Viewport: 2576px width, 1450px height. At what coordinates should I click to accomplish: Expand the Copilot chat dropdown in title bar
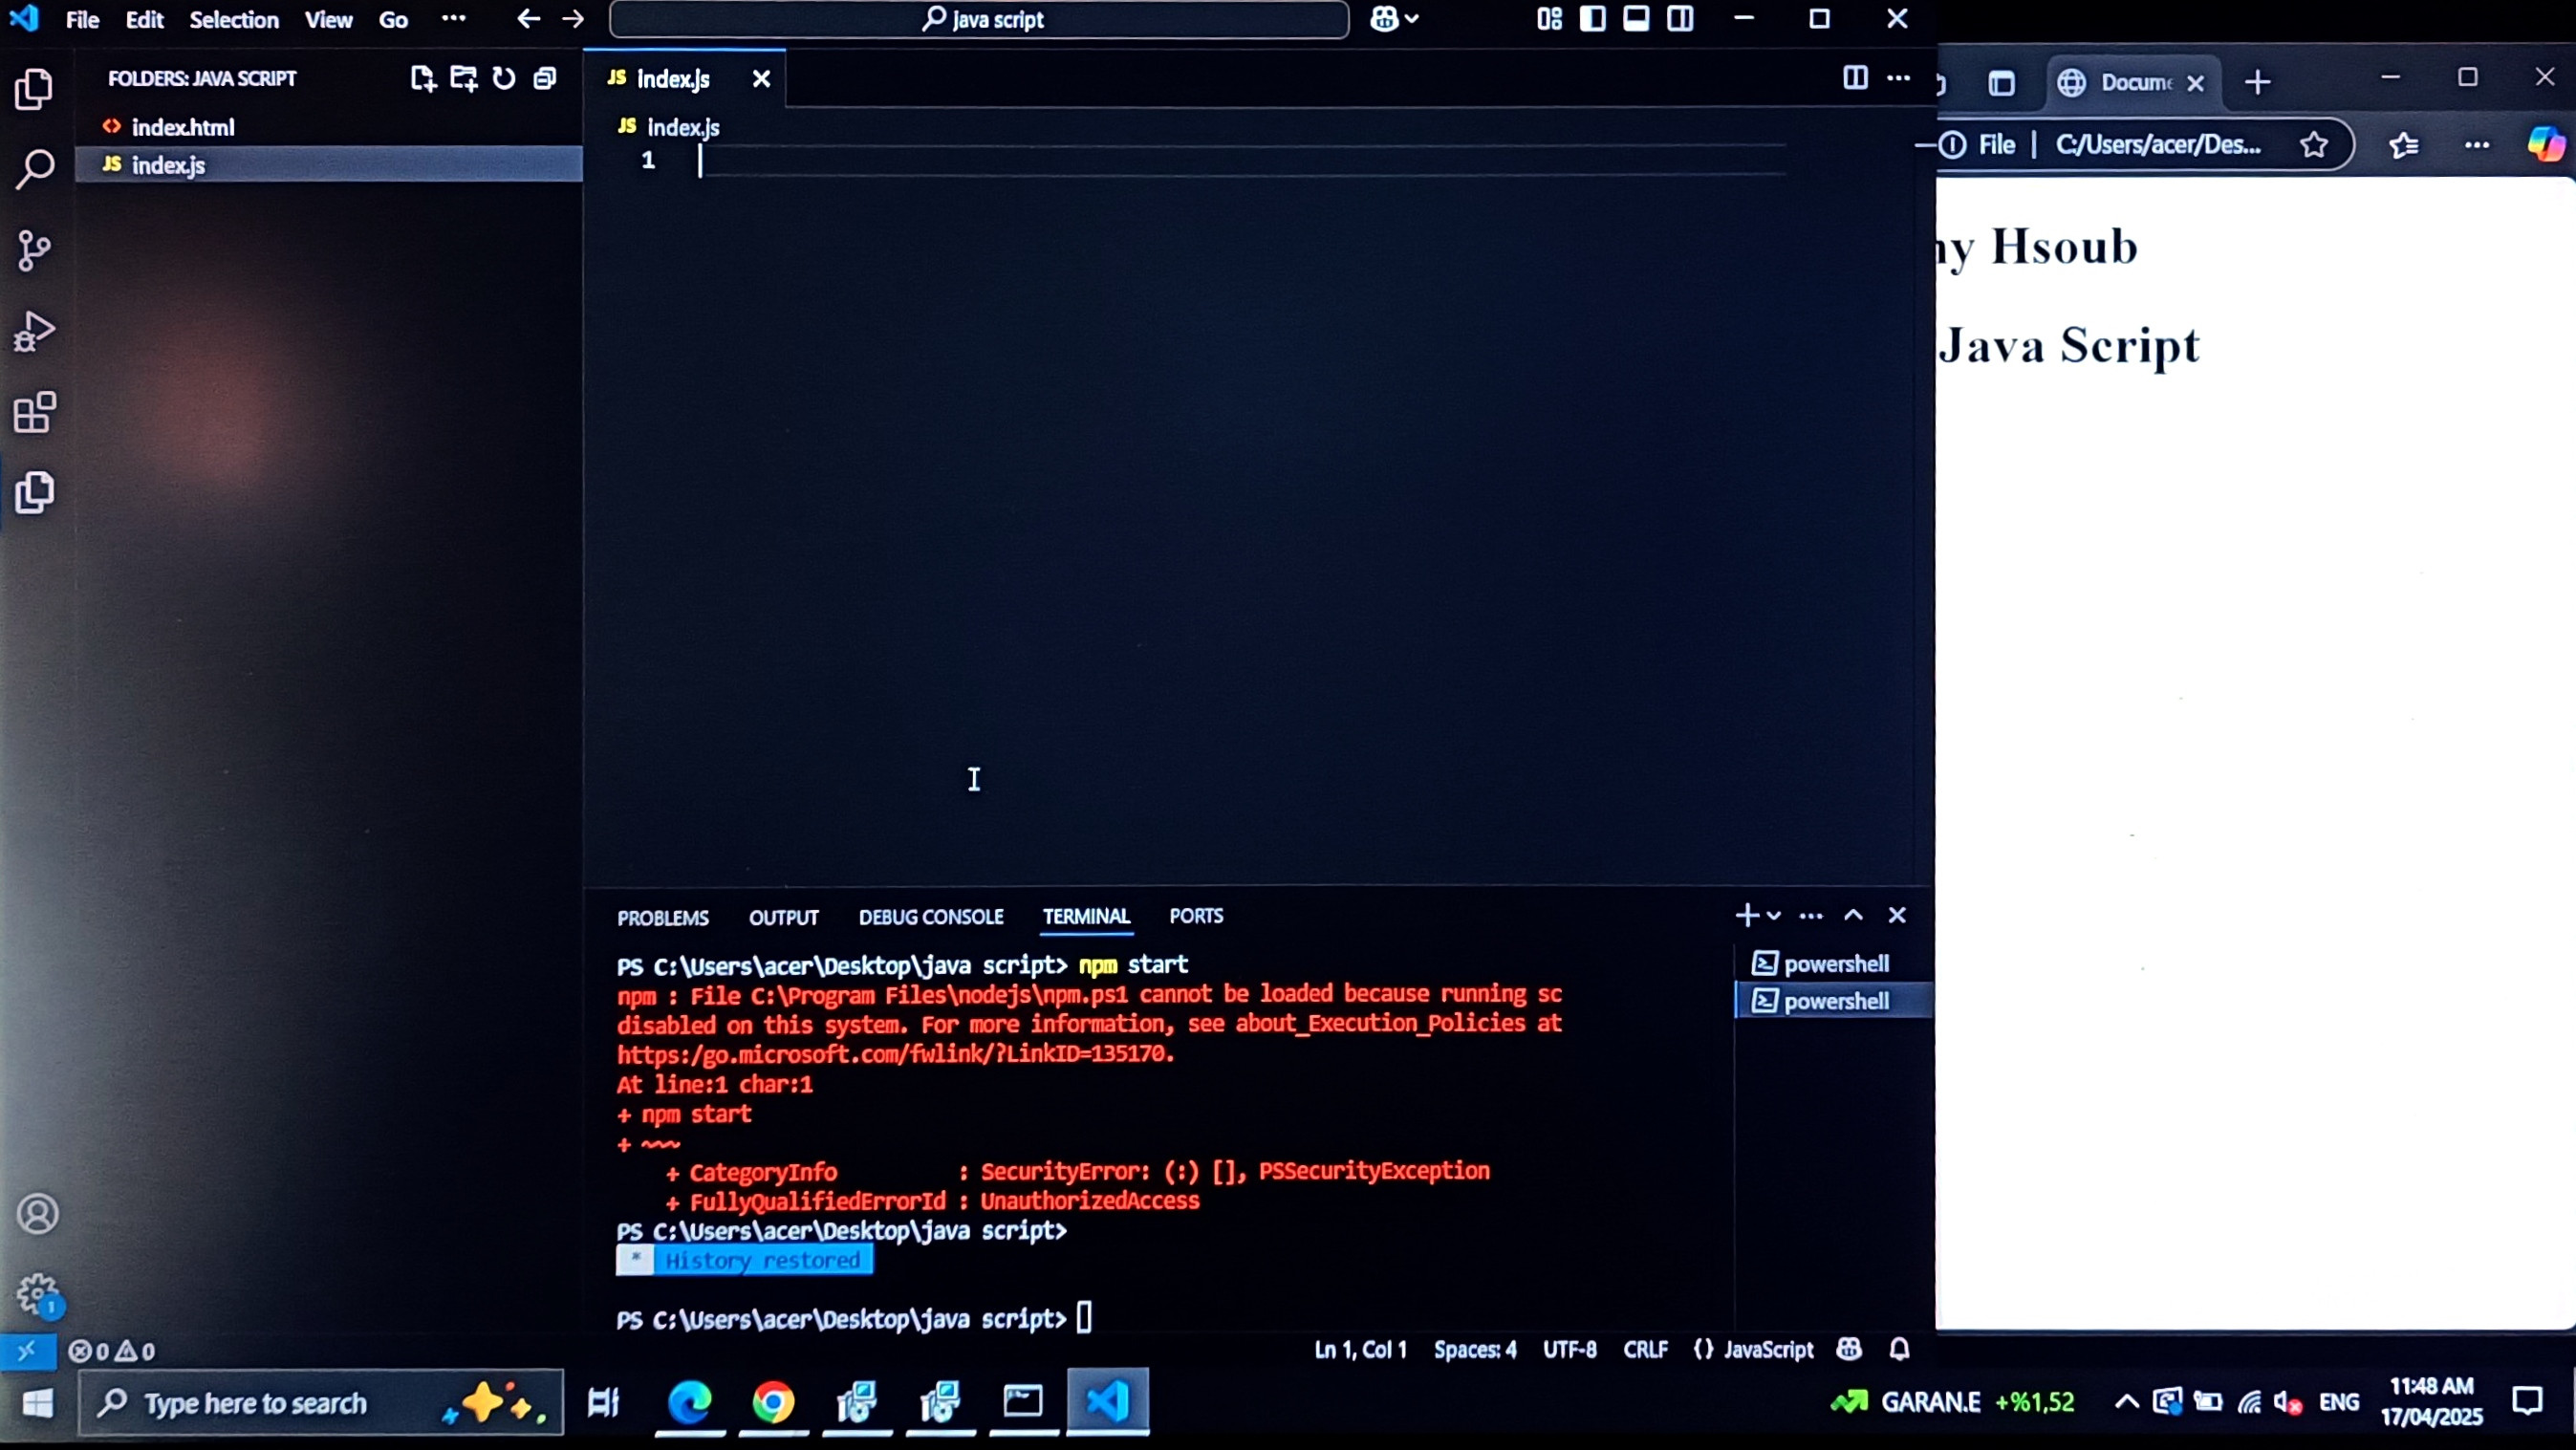click(x=1412, y=19)
